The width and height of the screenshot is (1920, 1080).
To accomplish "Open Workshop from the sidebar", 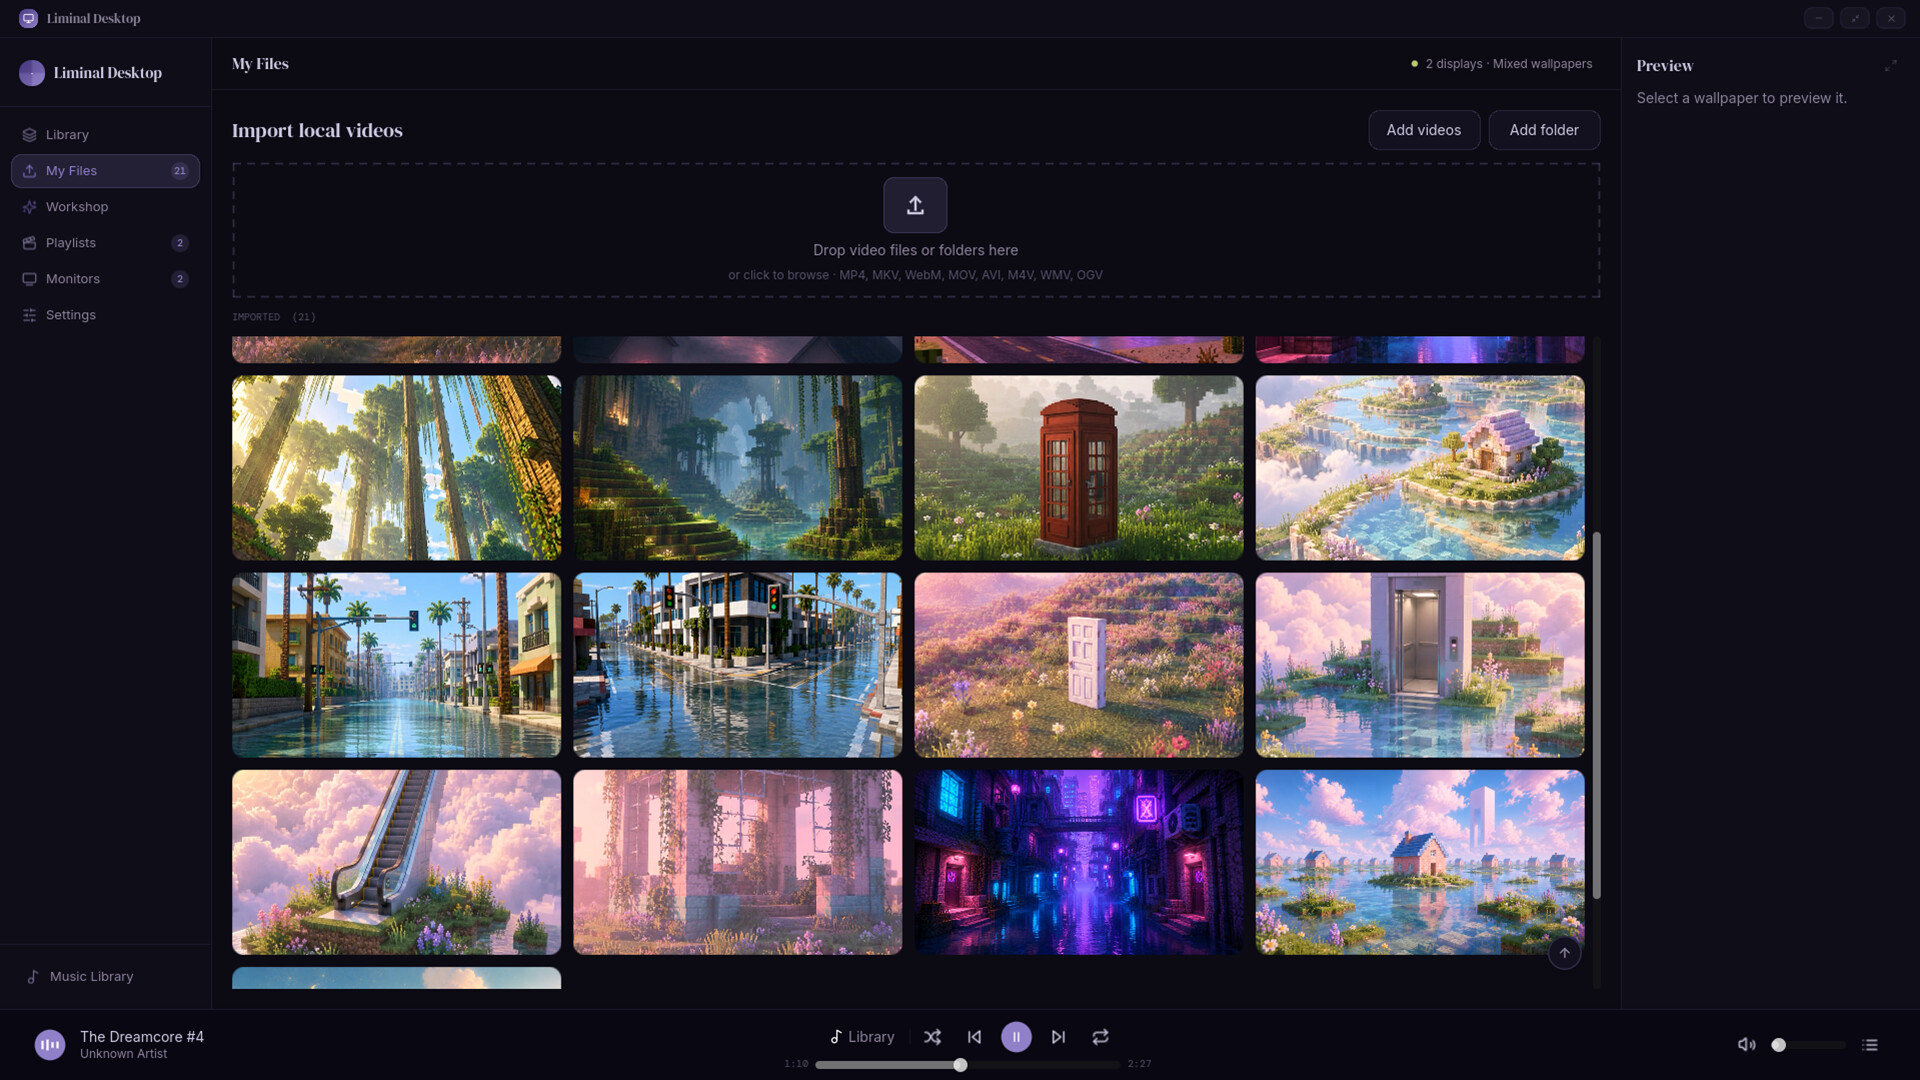I will coord(105,207).
